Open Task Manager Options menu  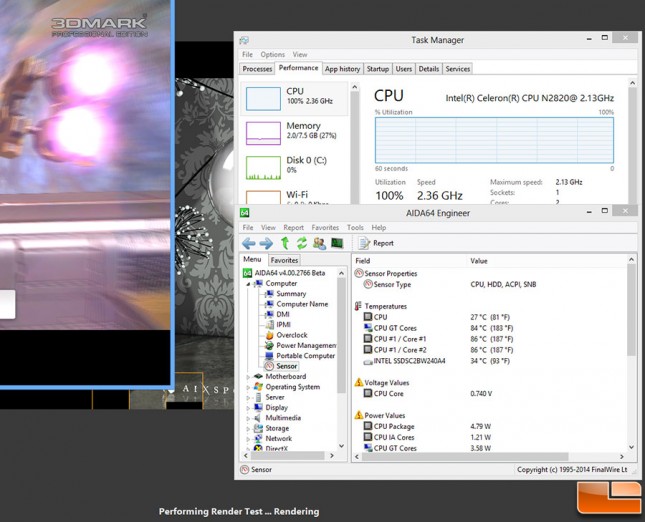point(272,54)
